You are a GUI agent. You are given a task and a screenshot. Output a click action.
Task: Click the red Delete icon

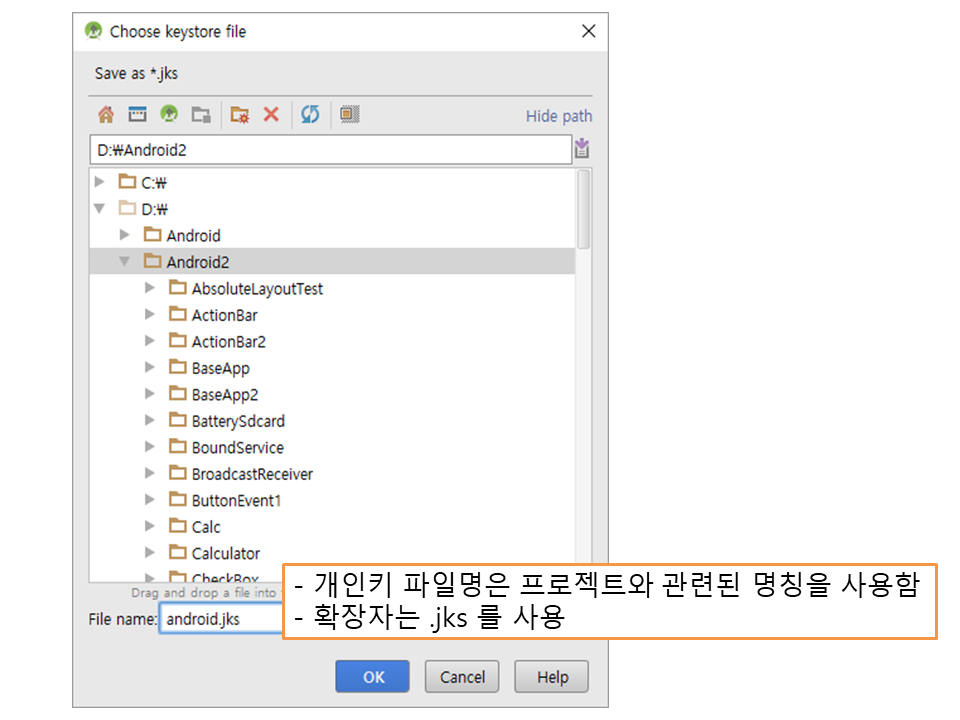(x=271, y=115)
